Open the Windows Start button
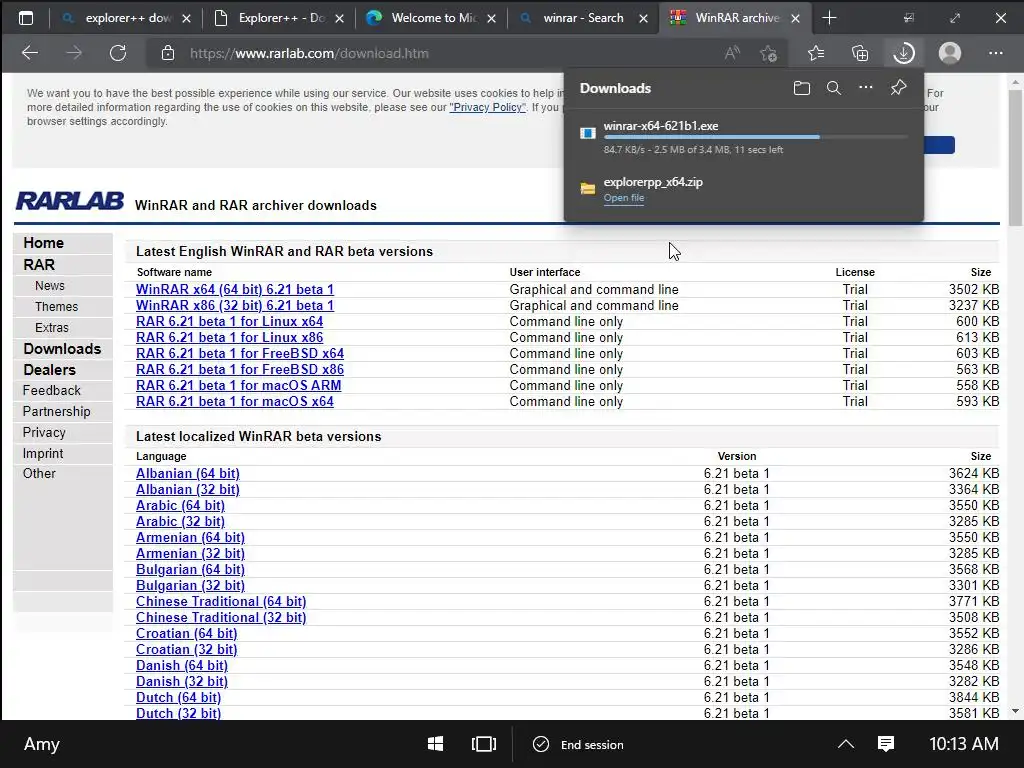 tap(436, 744)
